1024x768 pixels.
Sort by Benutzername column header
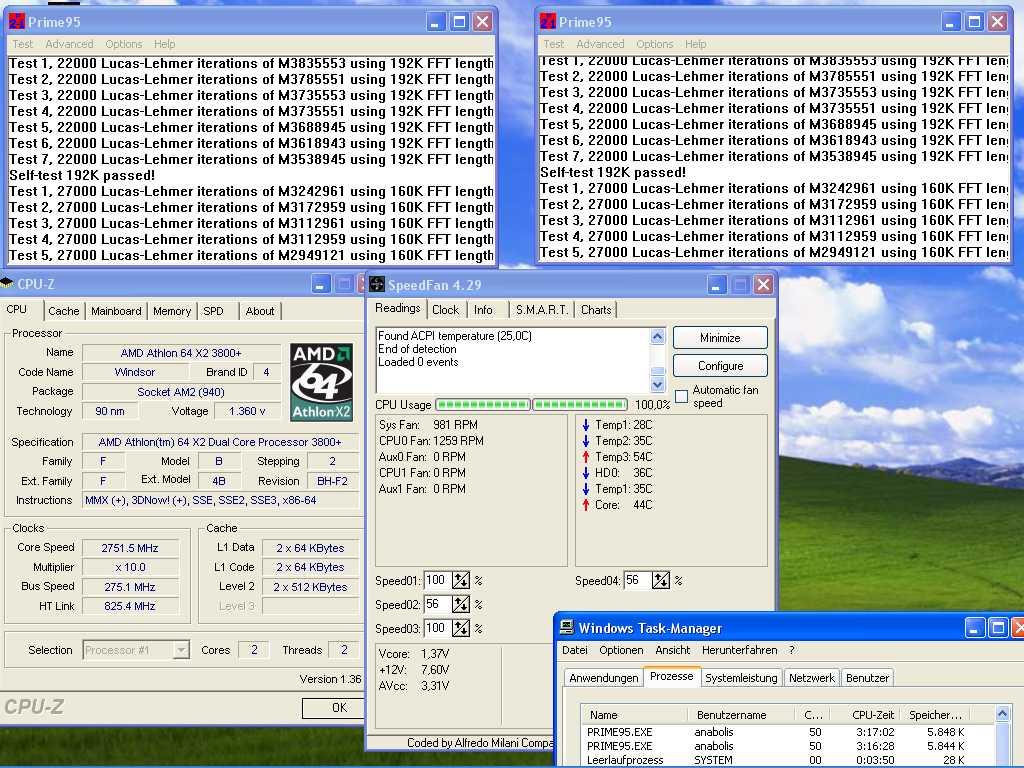coord(741,714)
